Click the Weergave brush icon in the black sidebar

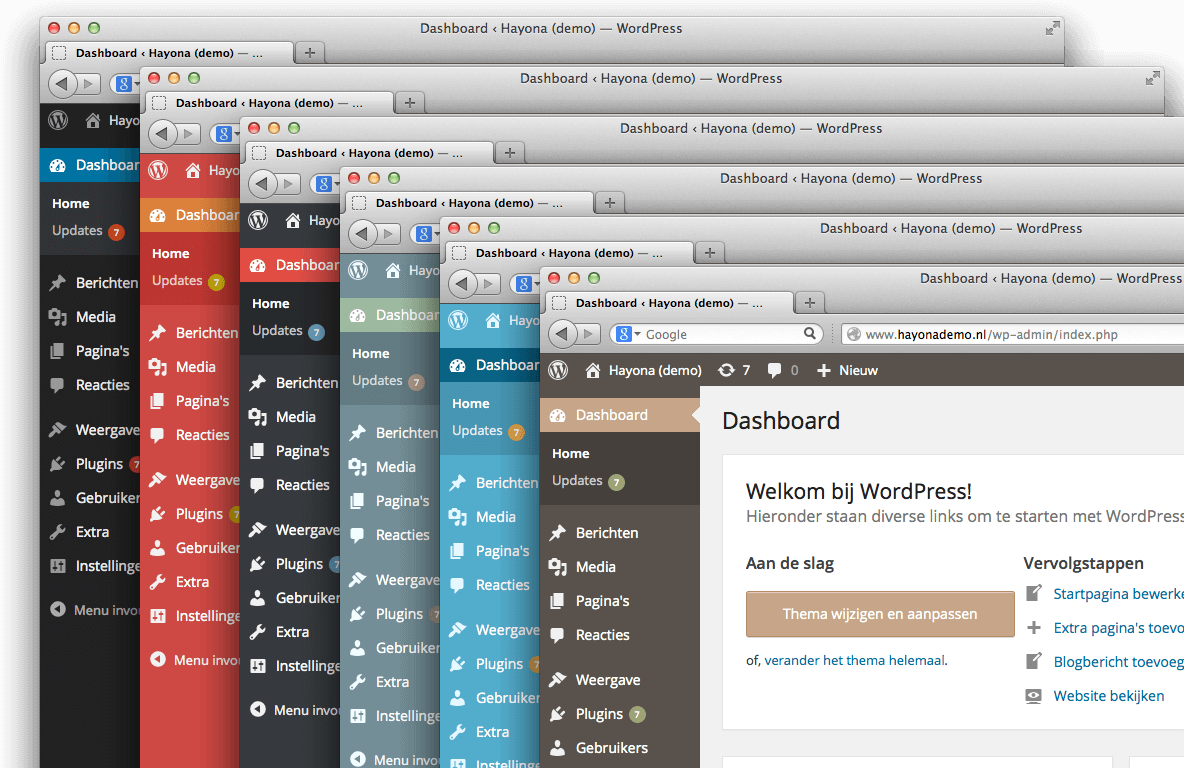[57, 430]
